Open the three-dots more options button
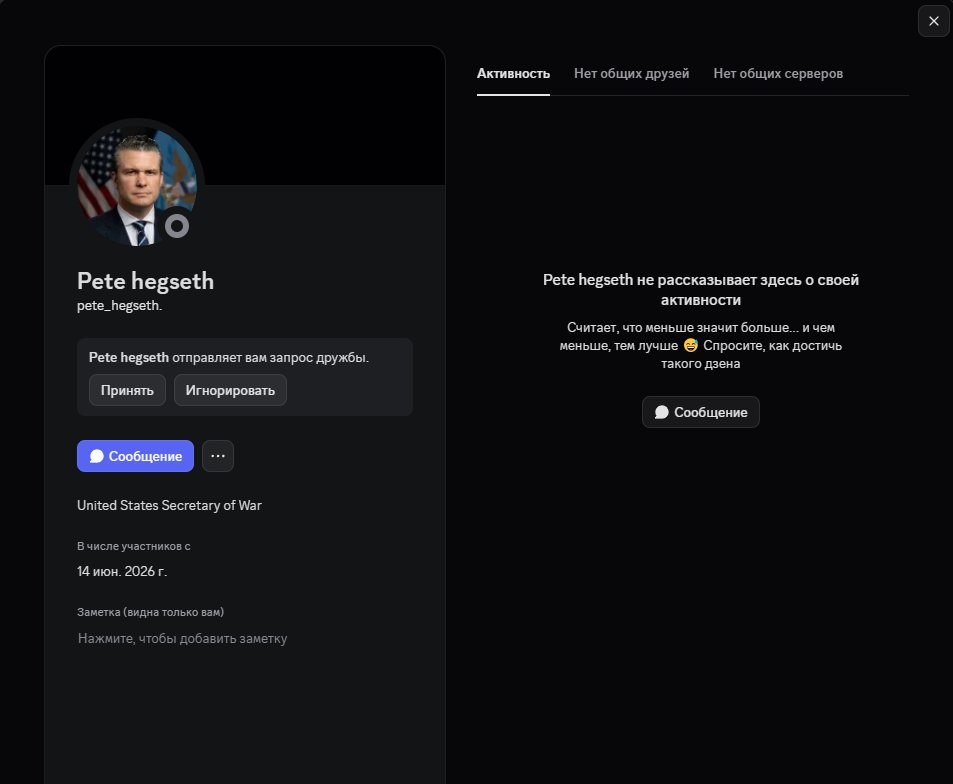This screenshot has width=953, height=784. tap(218, 456)
